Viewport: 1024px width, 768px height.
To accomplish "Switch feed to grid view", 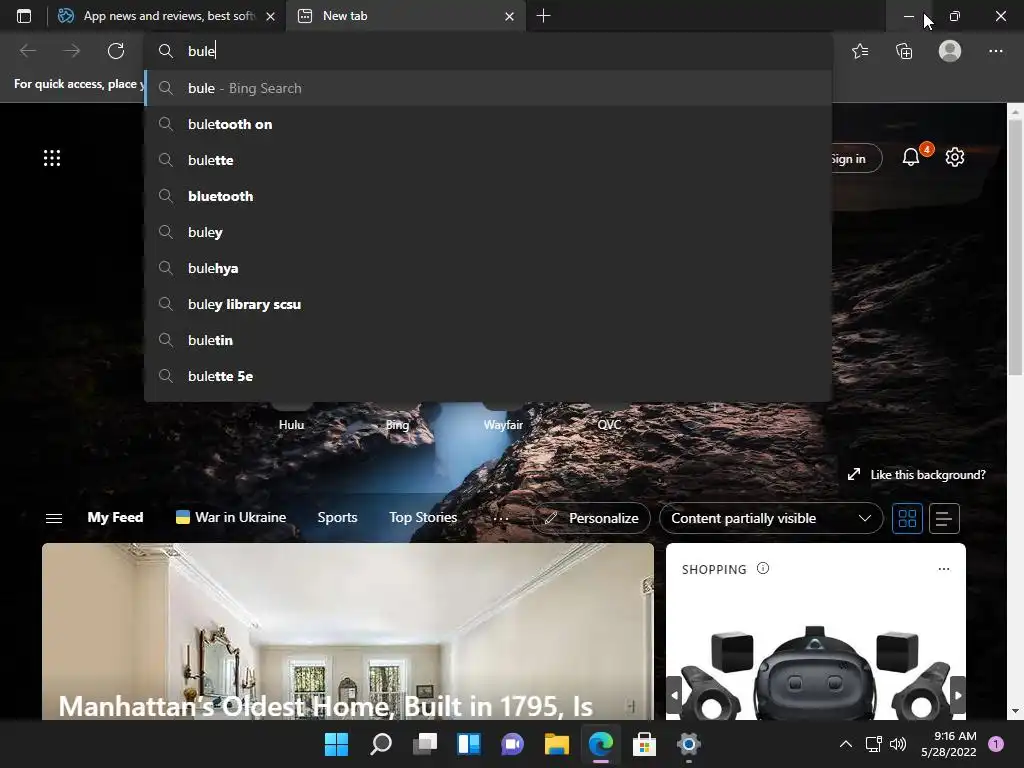I will tap(907, 519).
